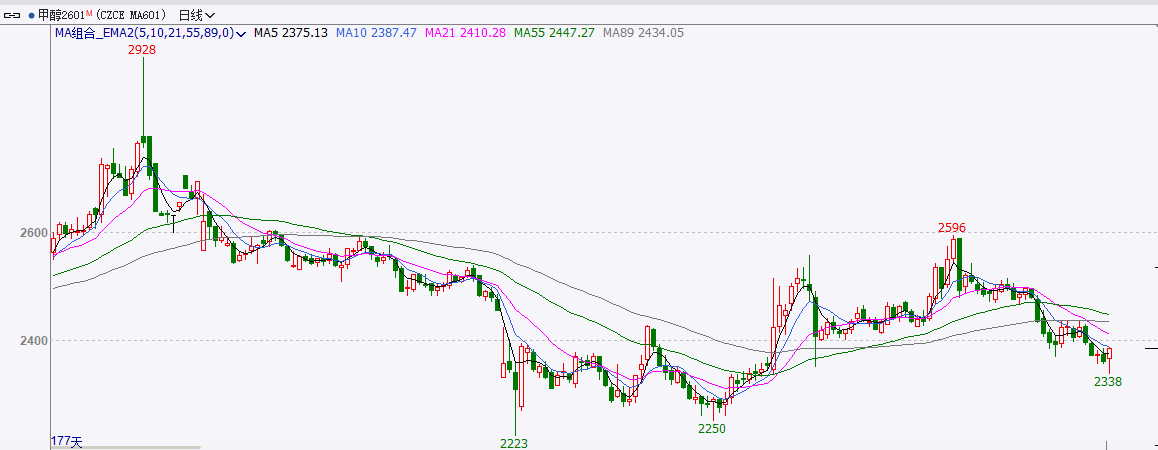
Task: Click the 177天 day count label
Action: click(x=66, y=441)
